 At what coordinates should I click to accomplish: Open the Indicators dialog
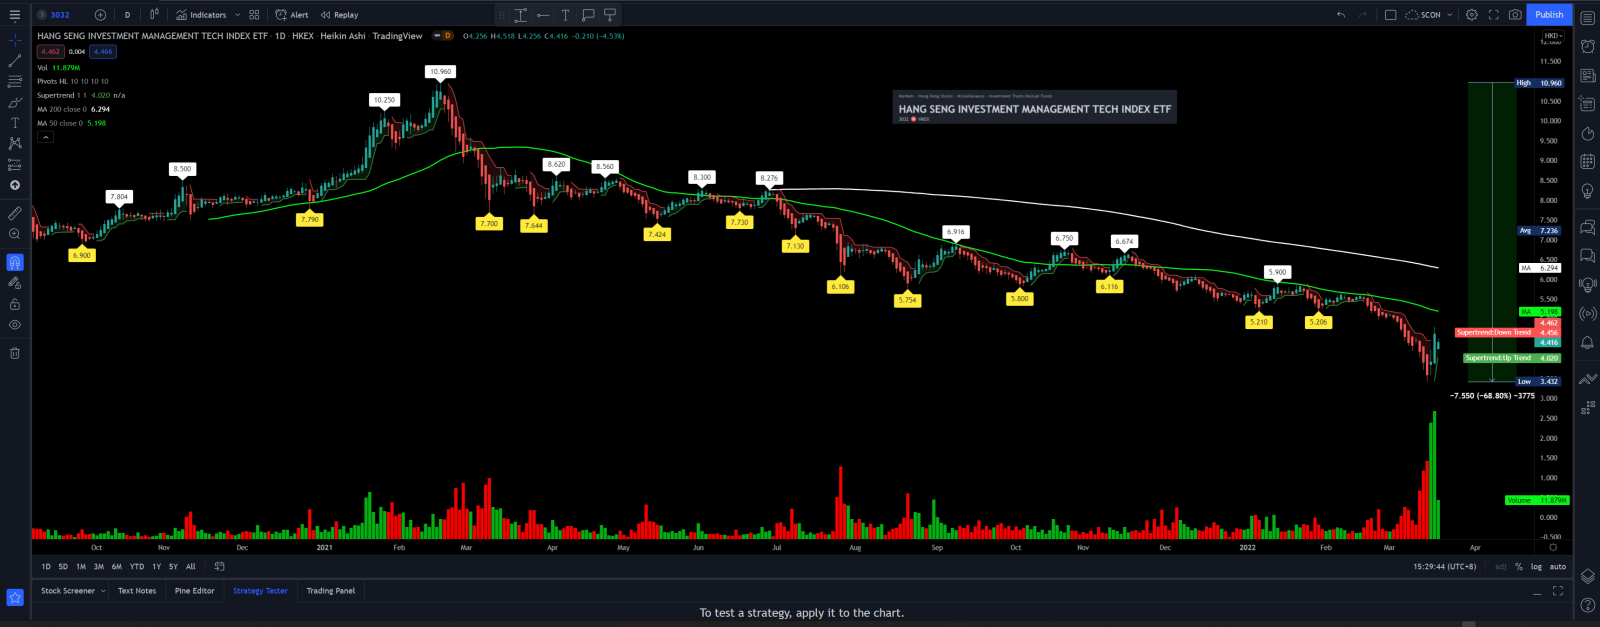pyautogui.click(x=202, y=15)
